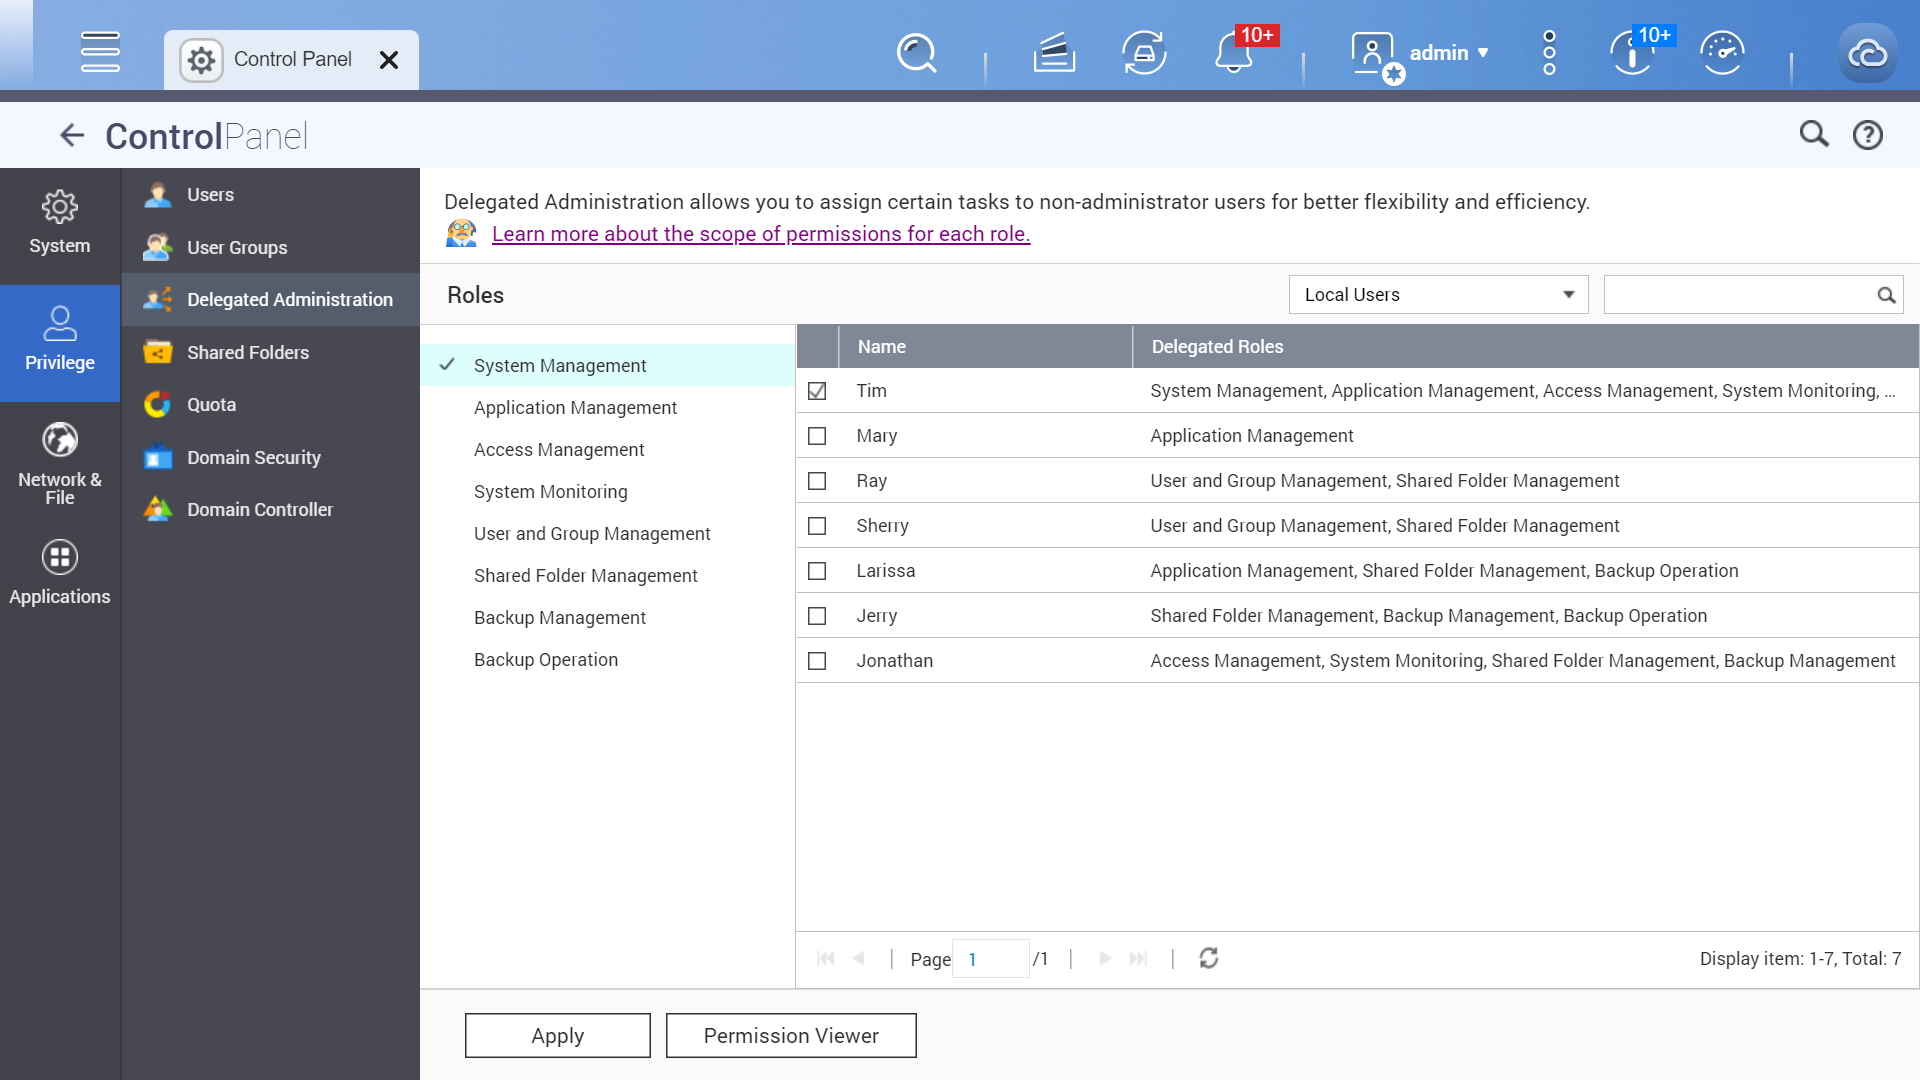Enable checkbox for Mary's user row
Screen dimensions: 1920x1080
pyautogui.click(x=816, y=435)
